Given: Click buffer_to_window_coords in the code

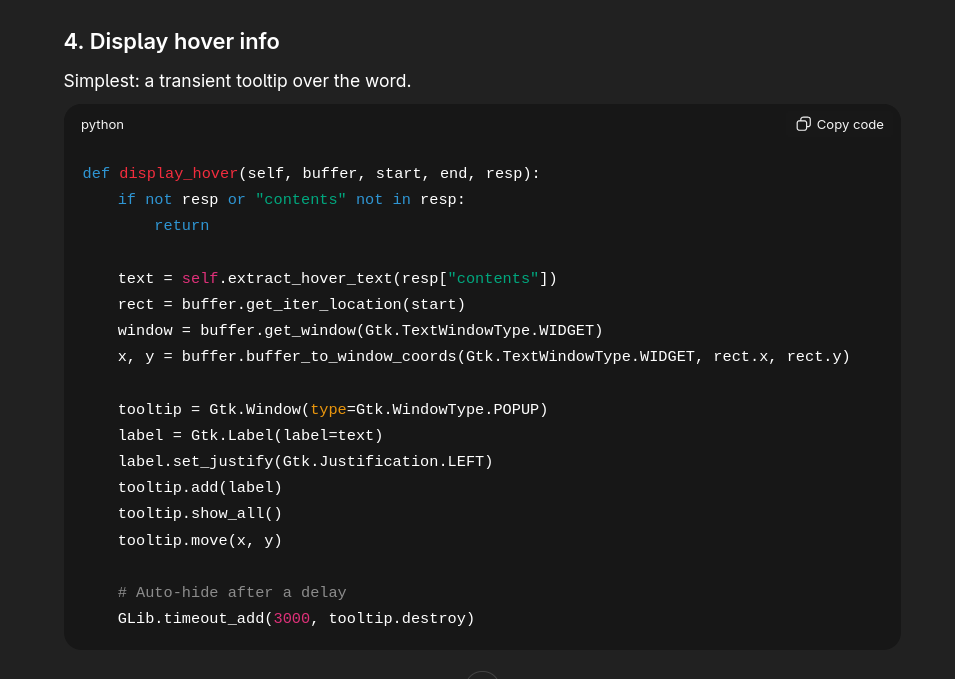Looking at the screenshot, I should pos(350,357).
